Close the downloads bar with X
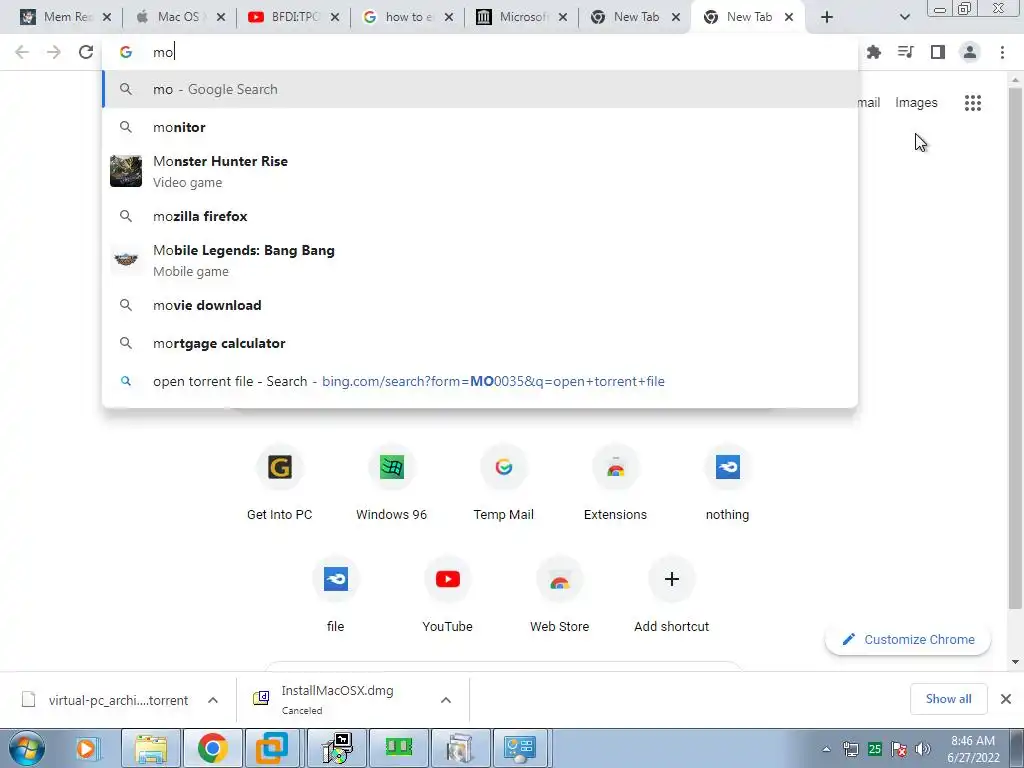 click(x=1006, y=699)
